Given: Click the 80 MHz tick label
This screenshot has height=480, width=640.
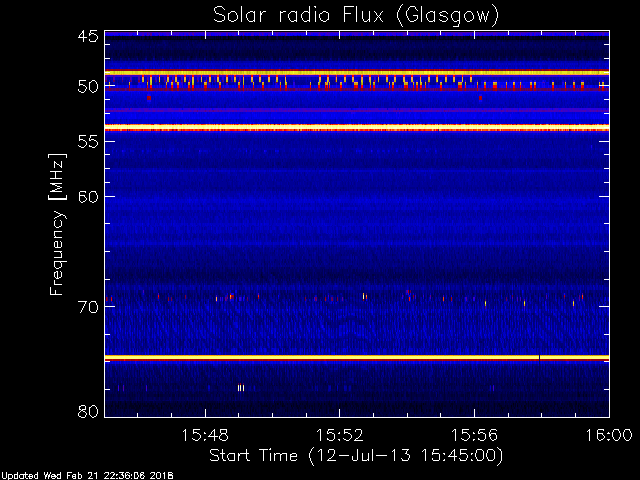Looking at the screenshot, I should (88, 411).
